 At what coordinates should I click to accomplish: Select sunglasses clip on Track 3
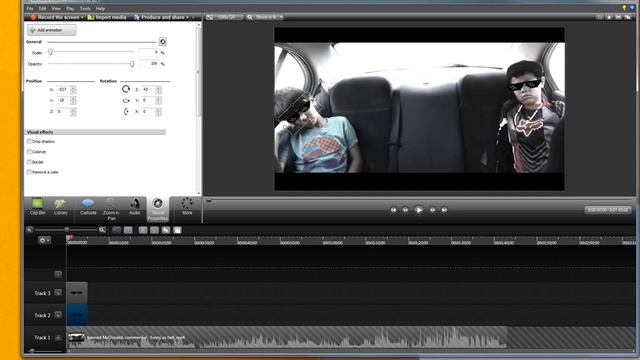pos(77,293)
